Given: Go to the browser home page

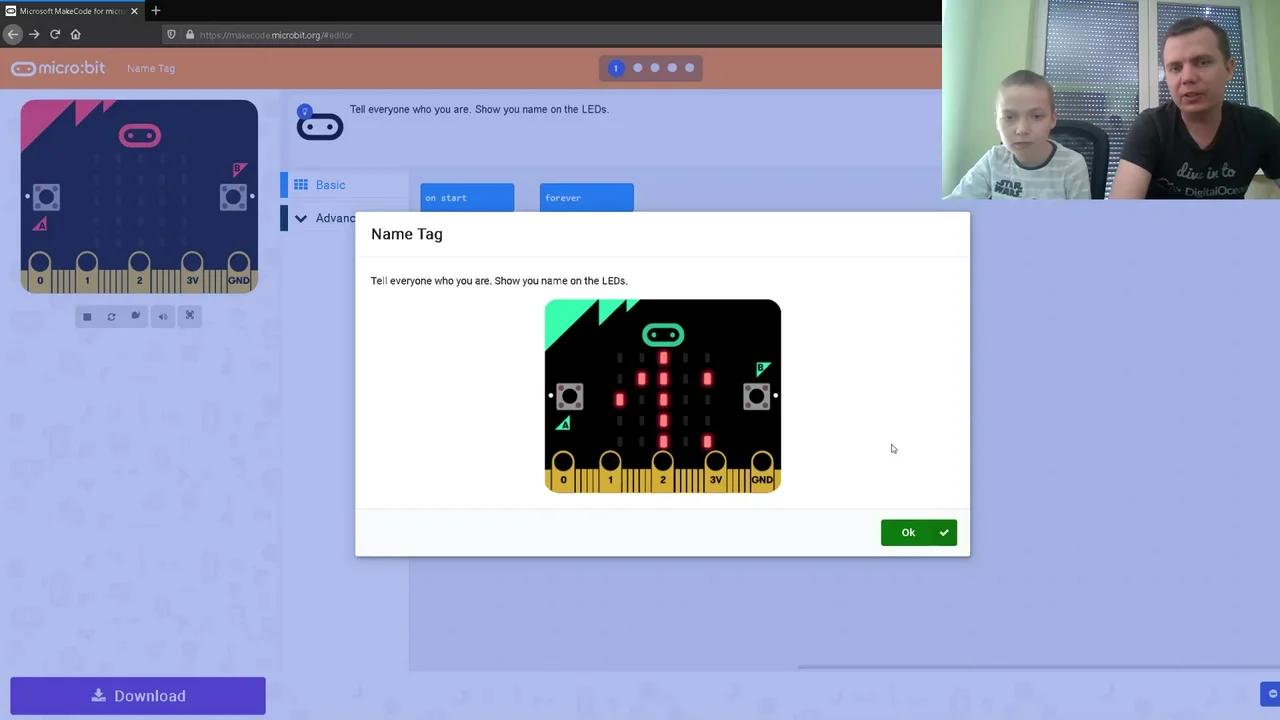Looking at the screenshot, I should tap(75, 34).
